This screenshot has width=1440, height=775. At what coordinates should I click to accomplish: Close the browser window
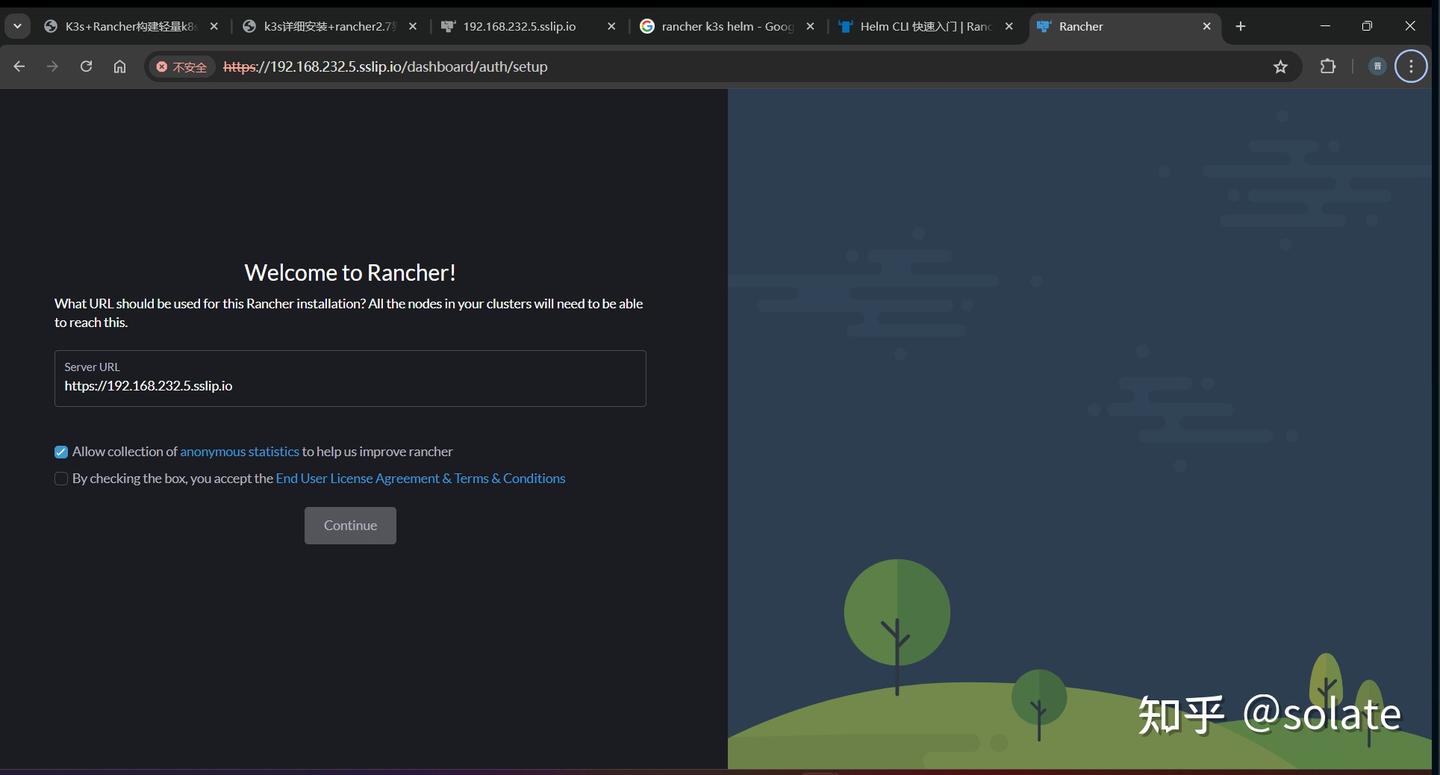(1410, 26)
